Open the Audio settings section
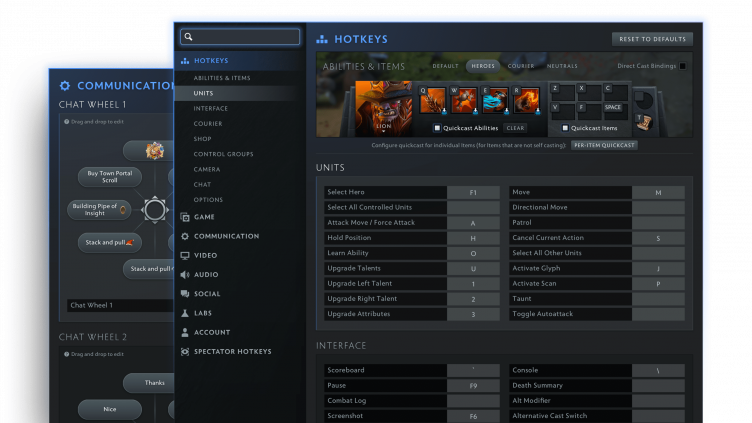Screen dimensions: 752x423 pos(205,274)
